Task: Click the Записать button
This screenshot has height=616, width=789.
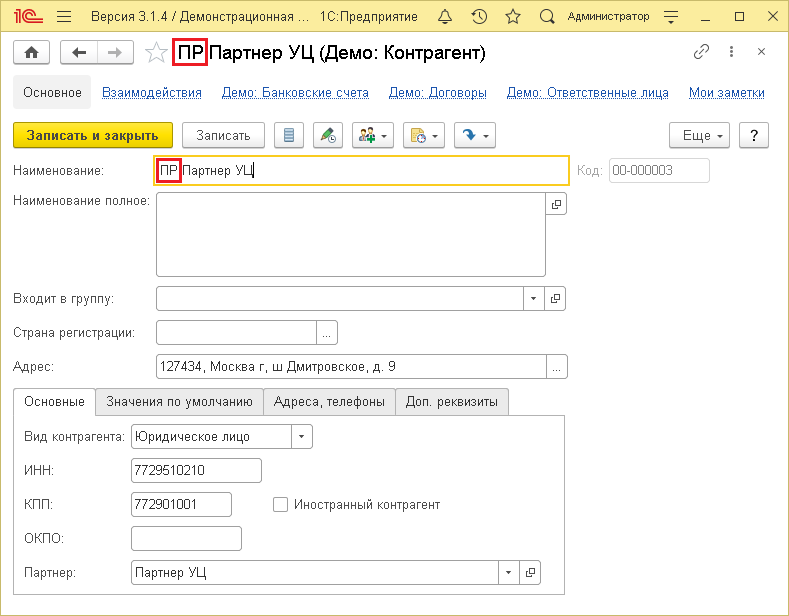Action: [x=223, y=135]
